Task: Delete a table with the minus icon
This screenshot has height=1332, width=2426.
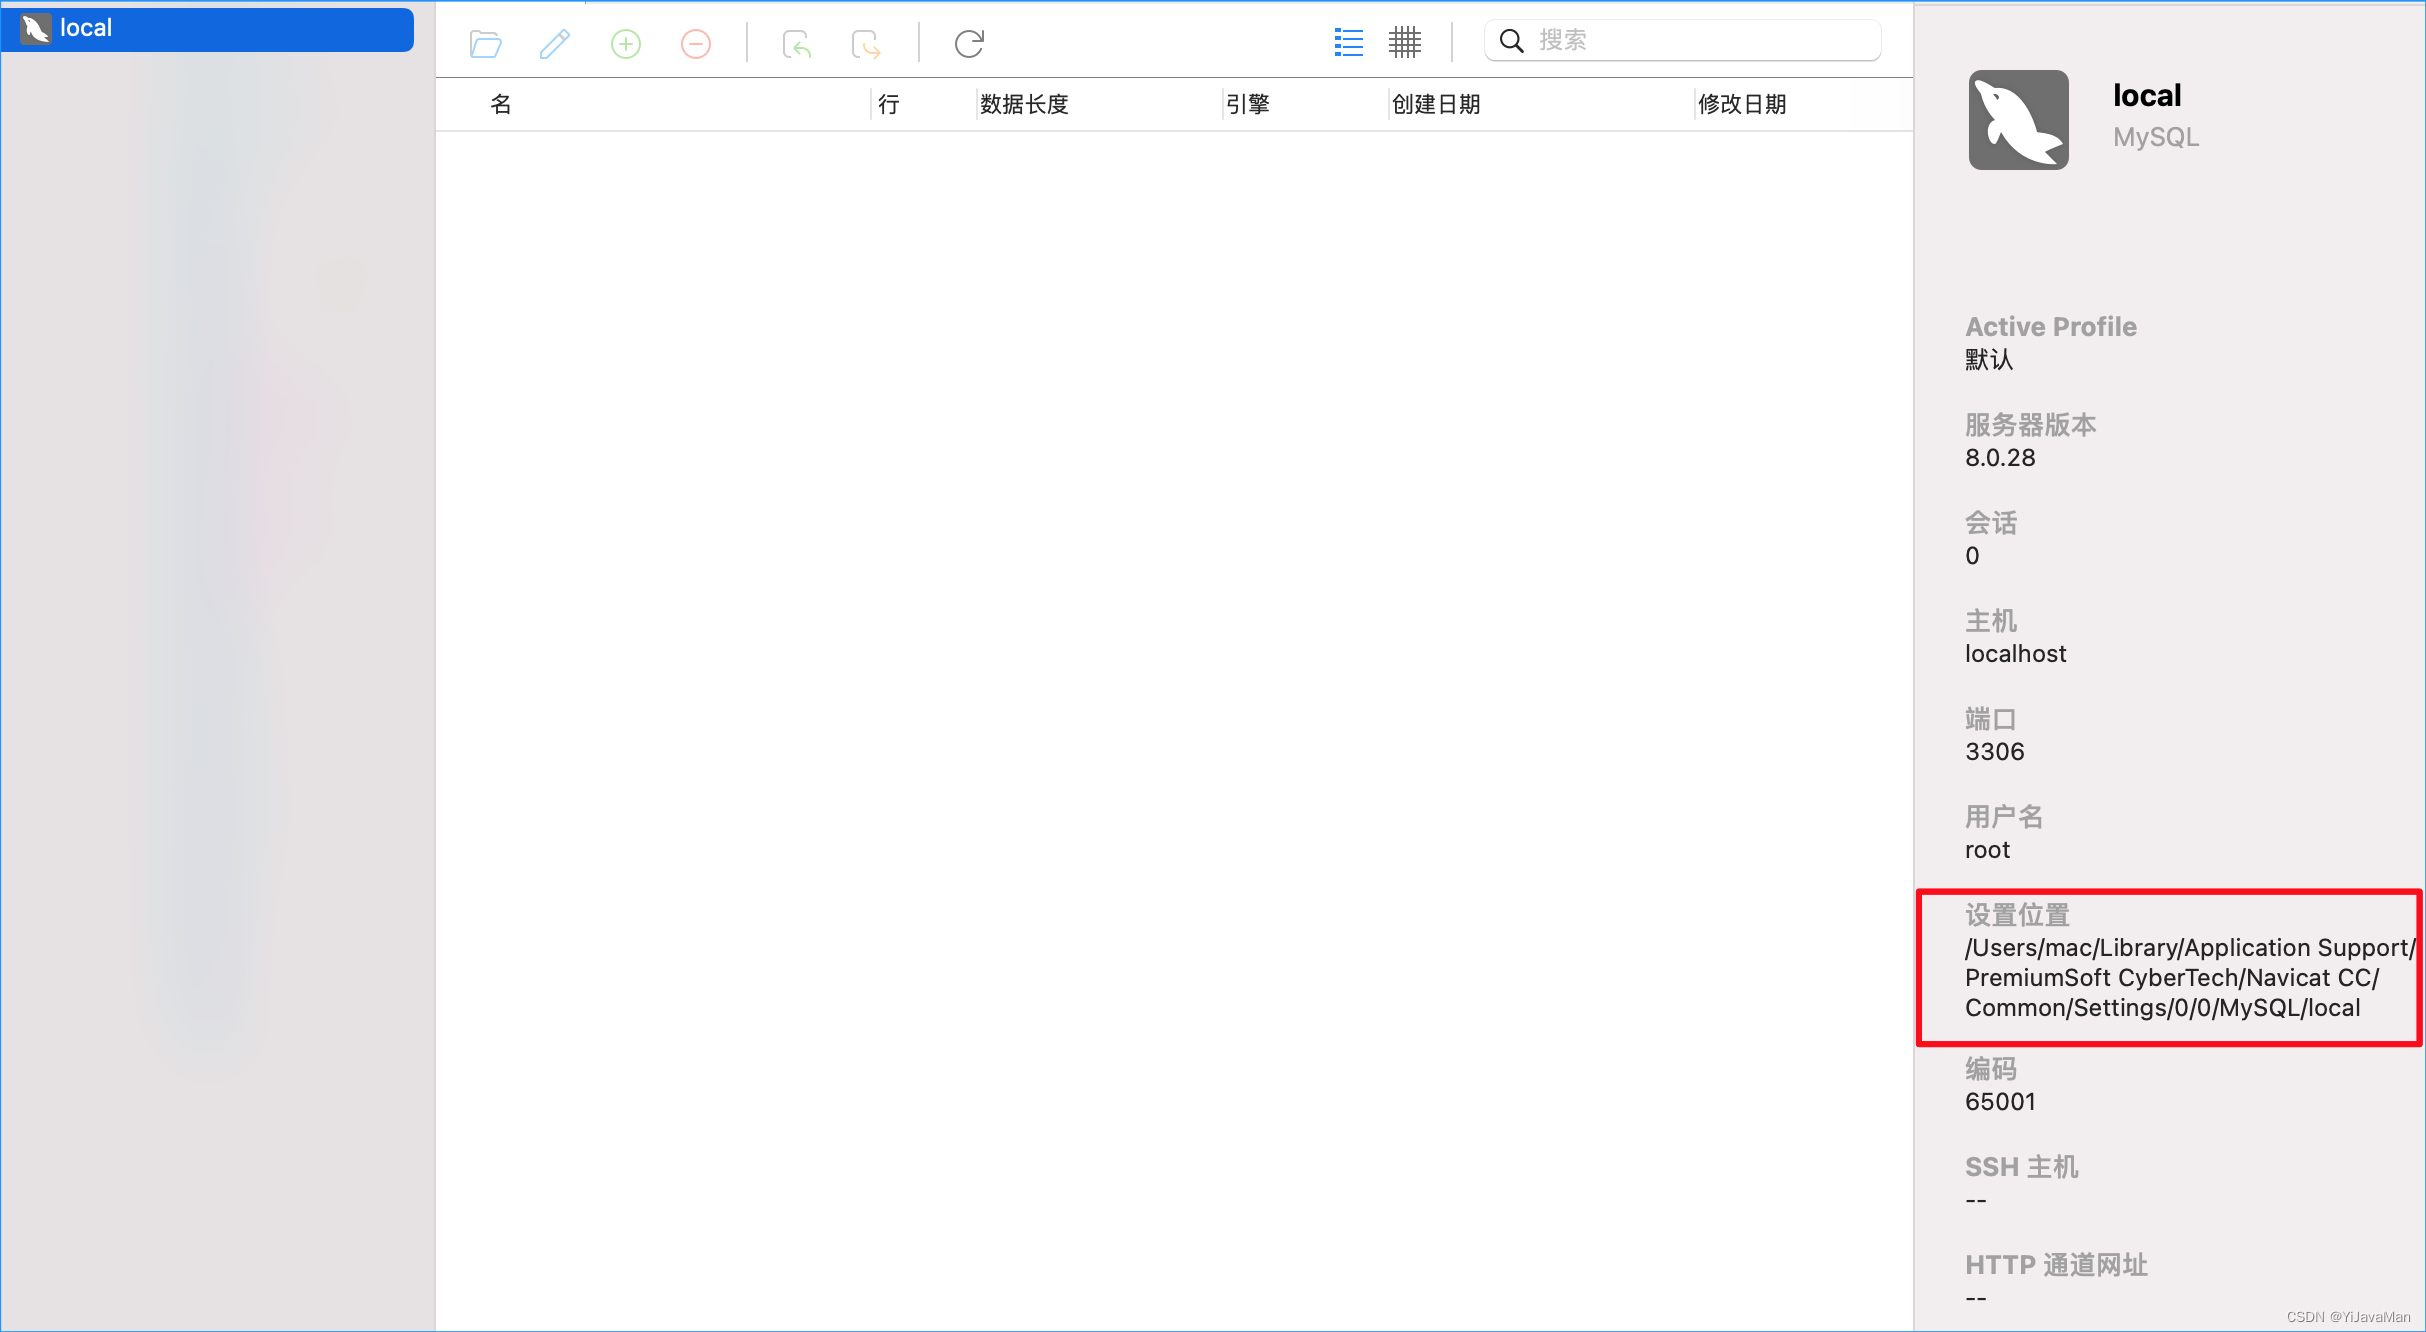Action: 695,43
